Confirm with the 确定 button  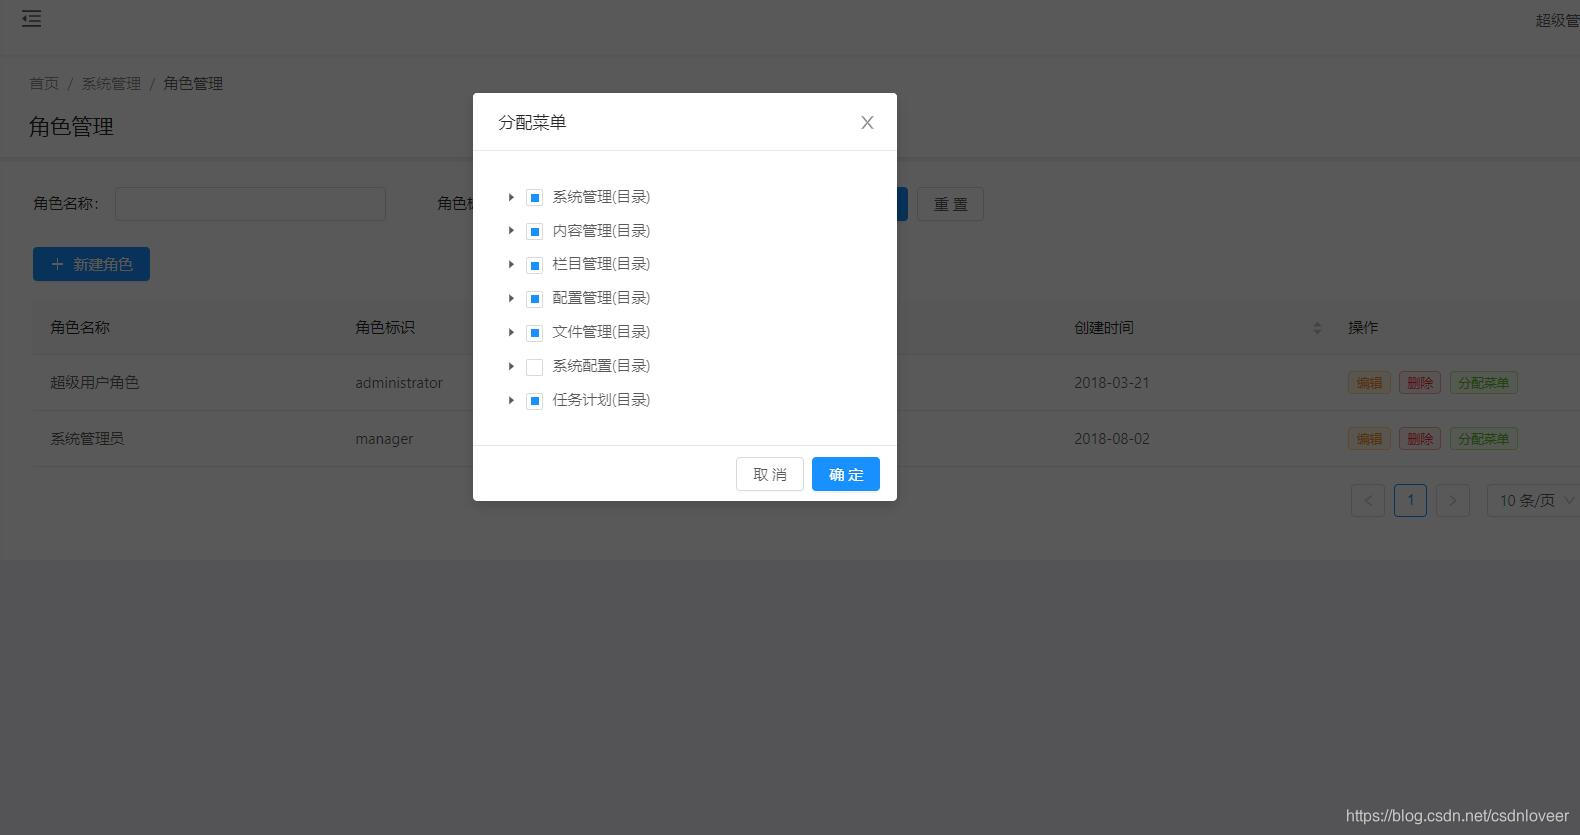point(846,474)
